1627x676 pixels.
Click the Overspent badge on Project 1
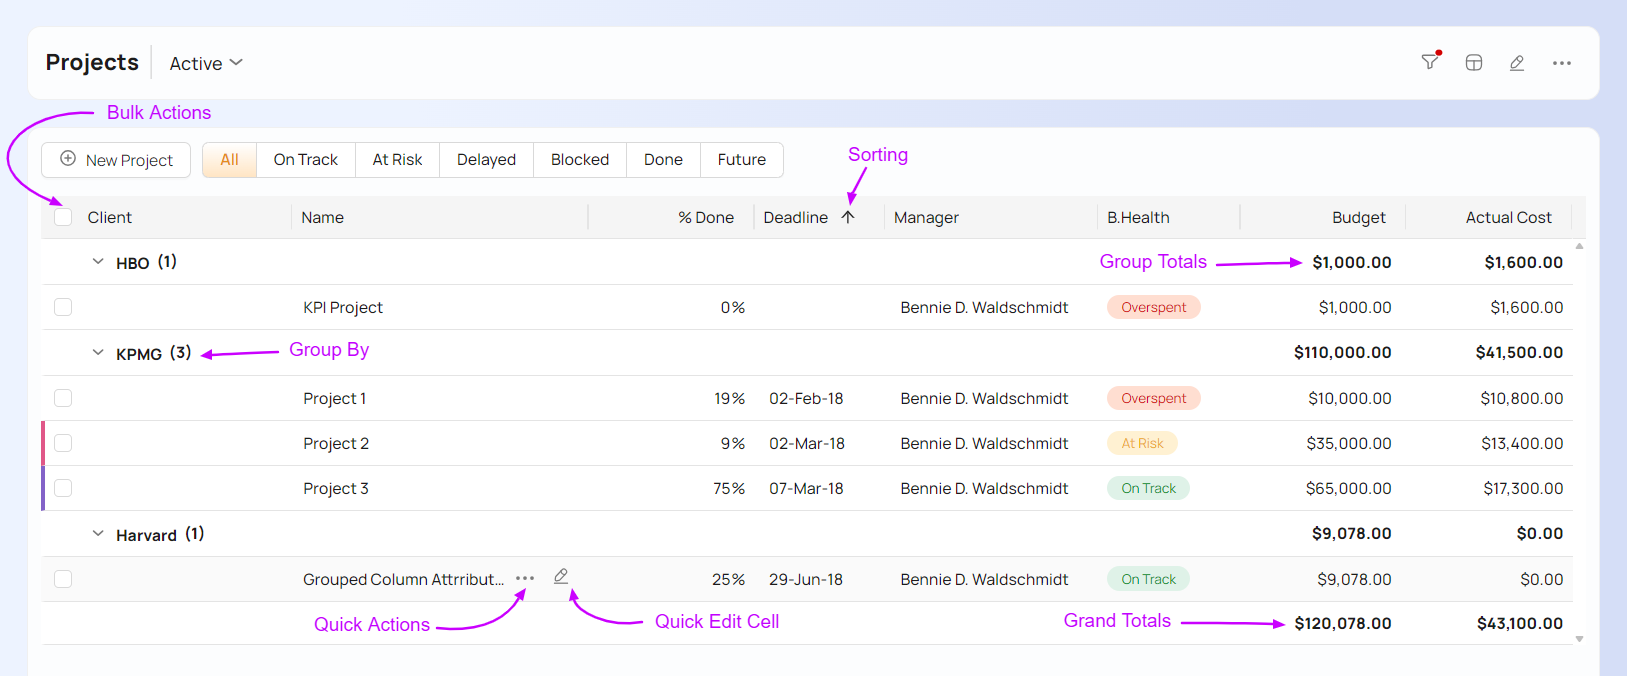point(1153,398)
